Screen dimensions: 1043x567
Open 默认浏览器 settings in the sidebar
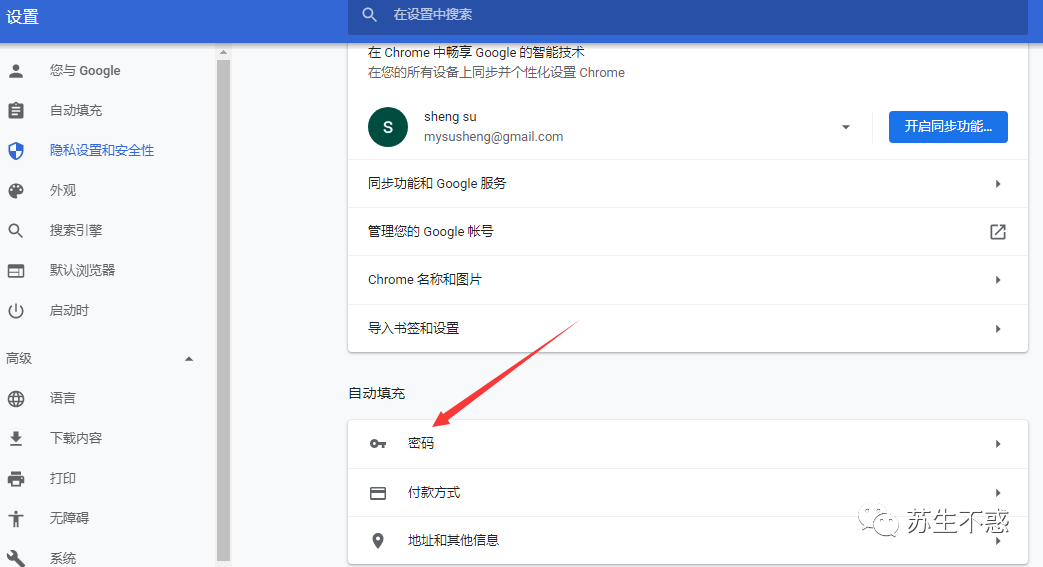[82, 270]
